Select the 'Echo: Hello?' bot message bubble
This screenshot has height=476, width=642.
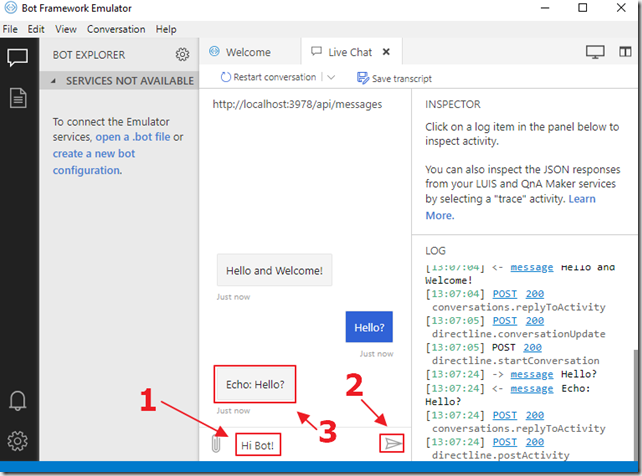point(255,384)
